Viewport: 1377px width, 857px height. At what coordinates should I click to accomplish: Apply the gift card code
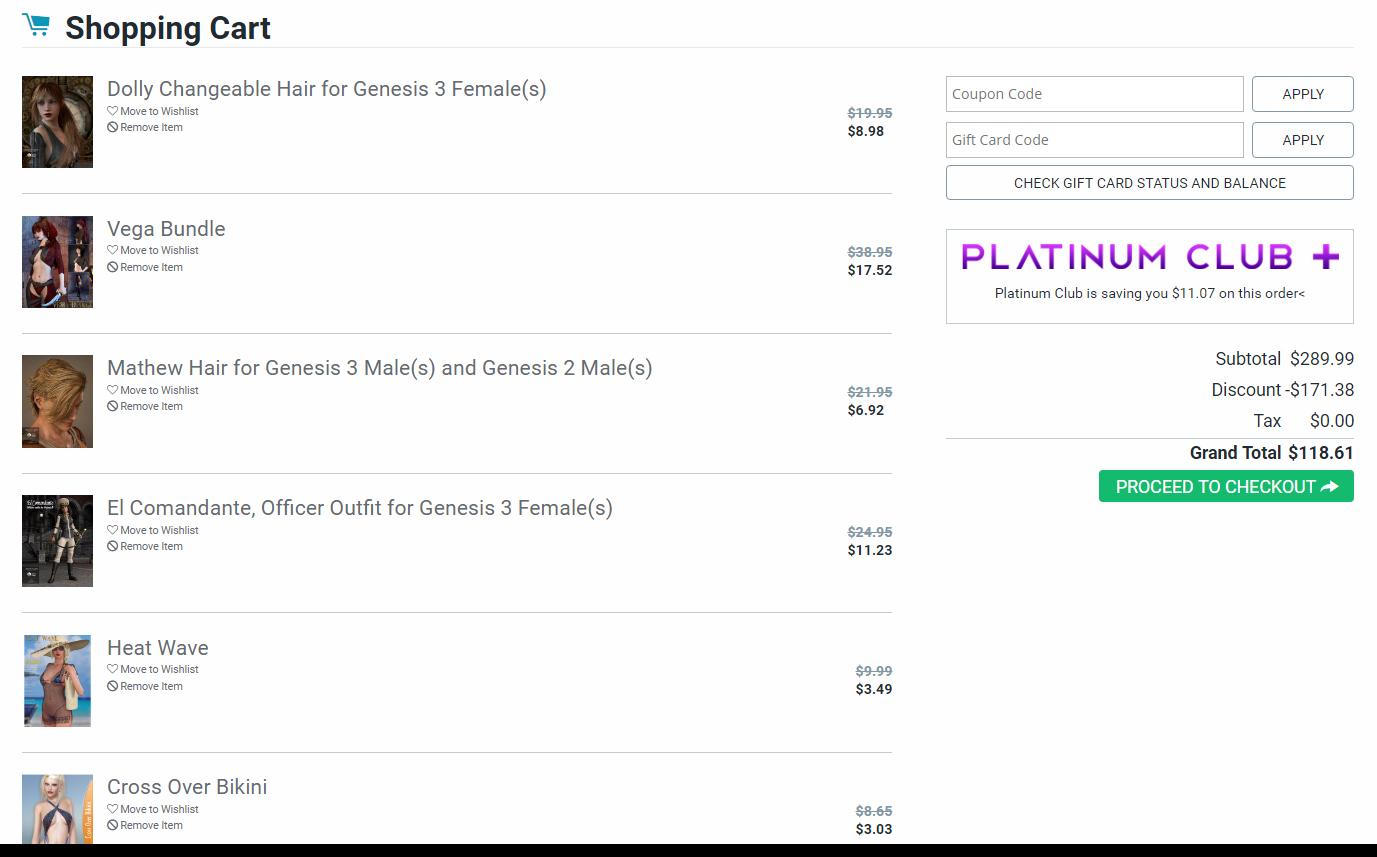pos(1302,140)
